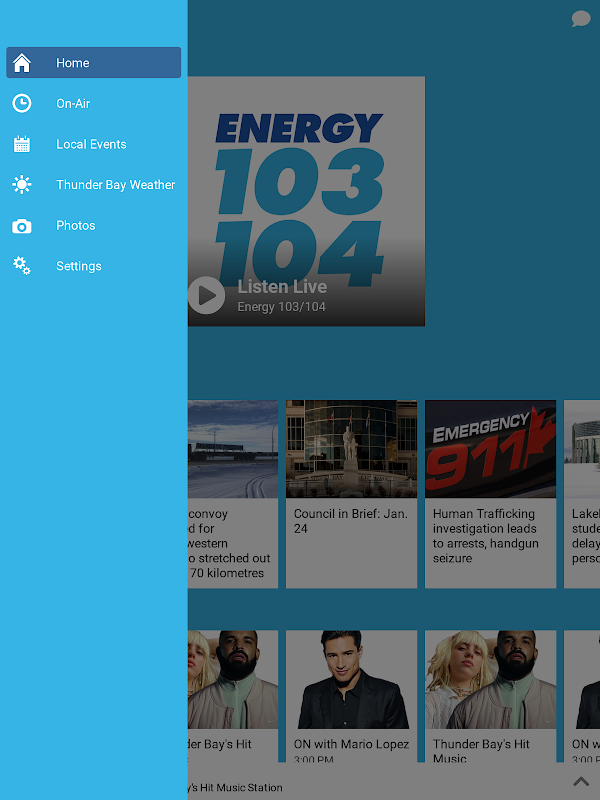This screenshot has width=600, height=800.
Task: Select Thunder Bay's Hit Music show title
Action: (x=481, y=751)
